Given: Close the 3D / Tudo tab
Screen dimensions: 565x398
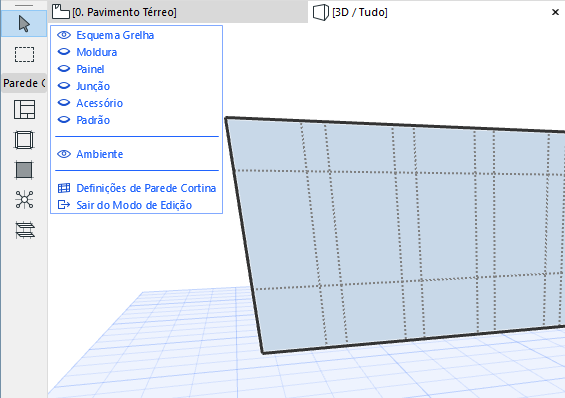Looking at the screenshot, I should click(555, 12).
